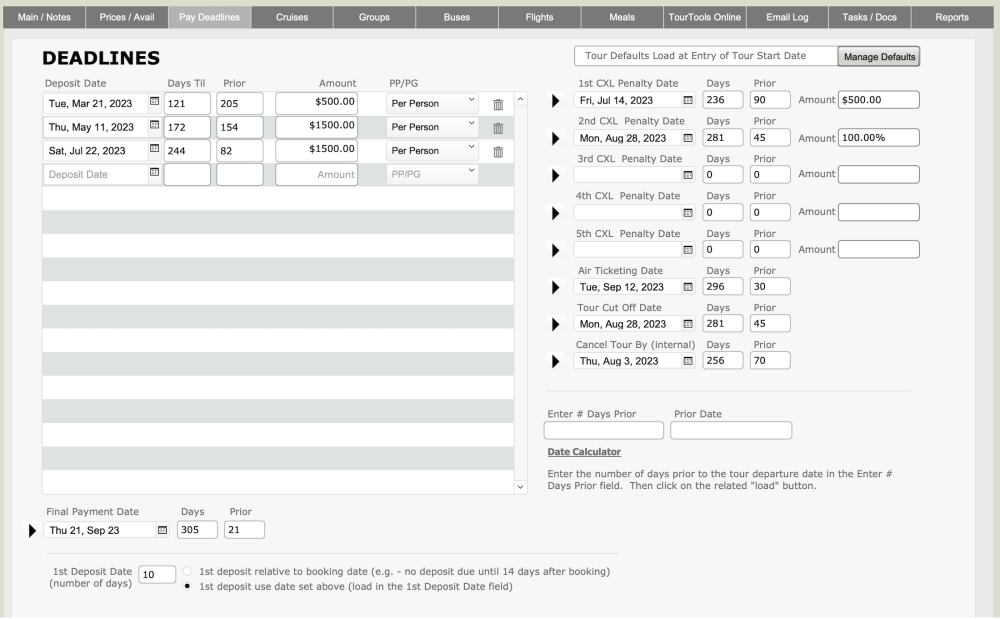The image size is (1000, 619).
Task: Click load arrow for Tour Cut Off Date
Action: (555, 324)
